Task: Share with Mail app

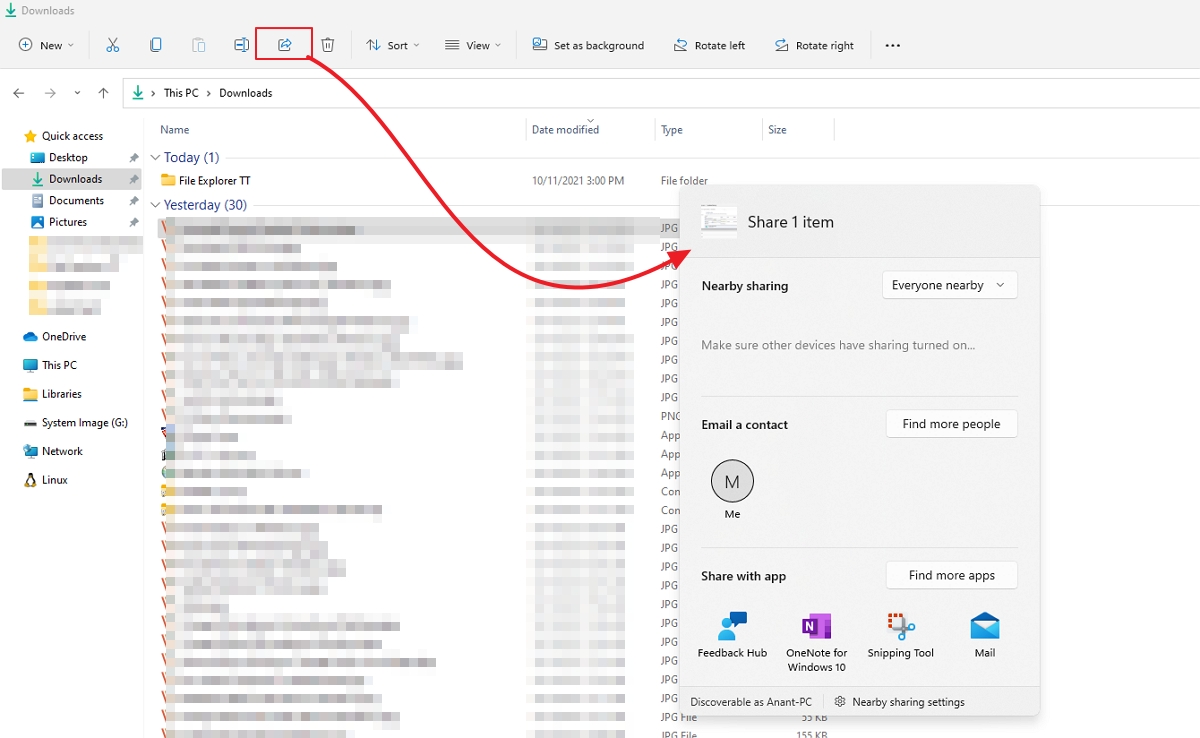Action: (x=985, y=635)
